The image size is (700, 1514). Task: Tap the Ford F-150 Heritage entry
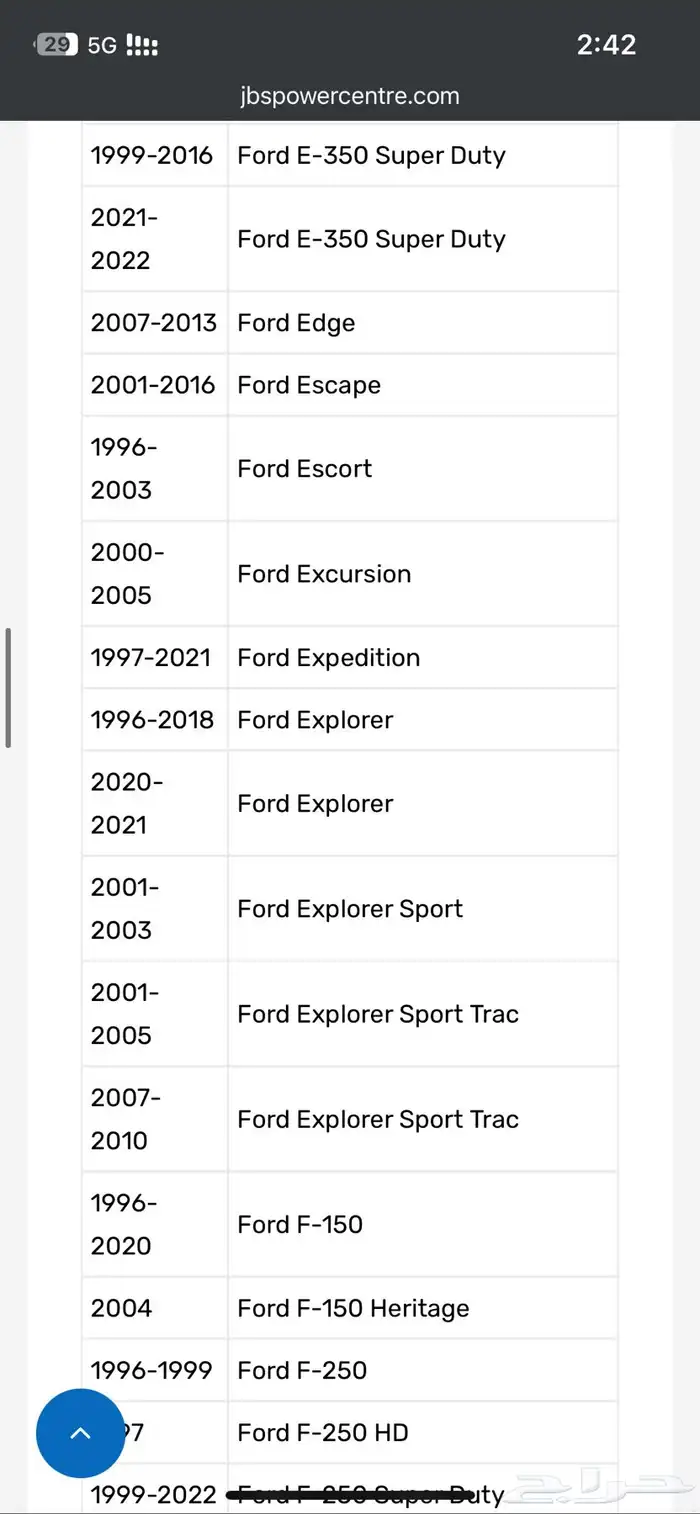pos(353,1308)
